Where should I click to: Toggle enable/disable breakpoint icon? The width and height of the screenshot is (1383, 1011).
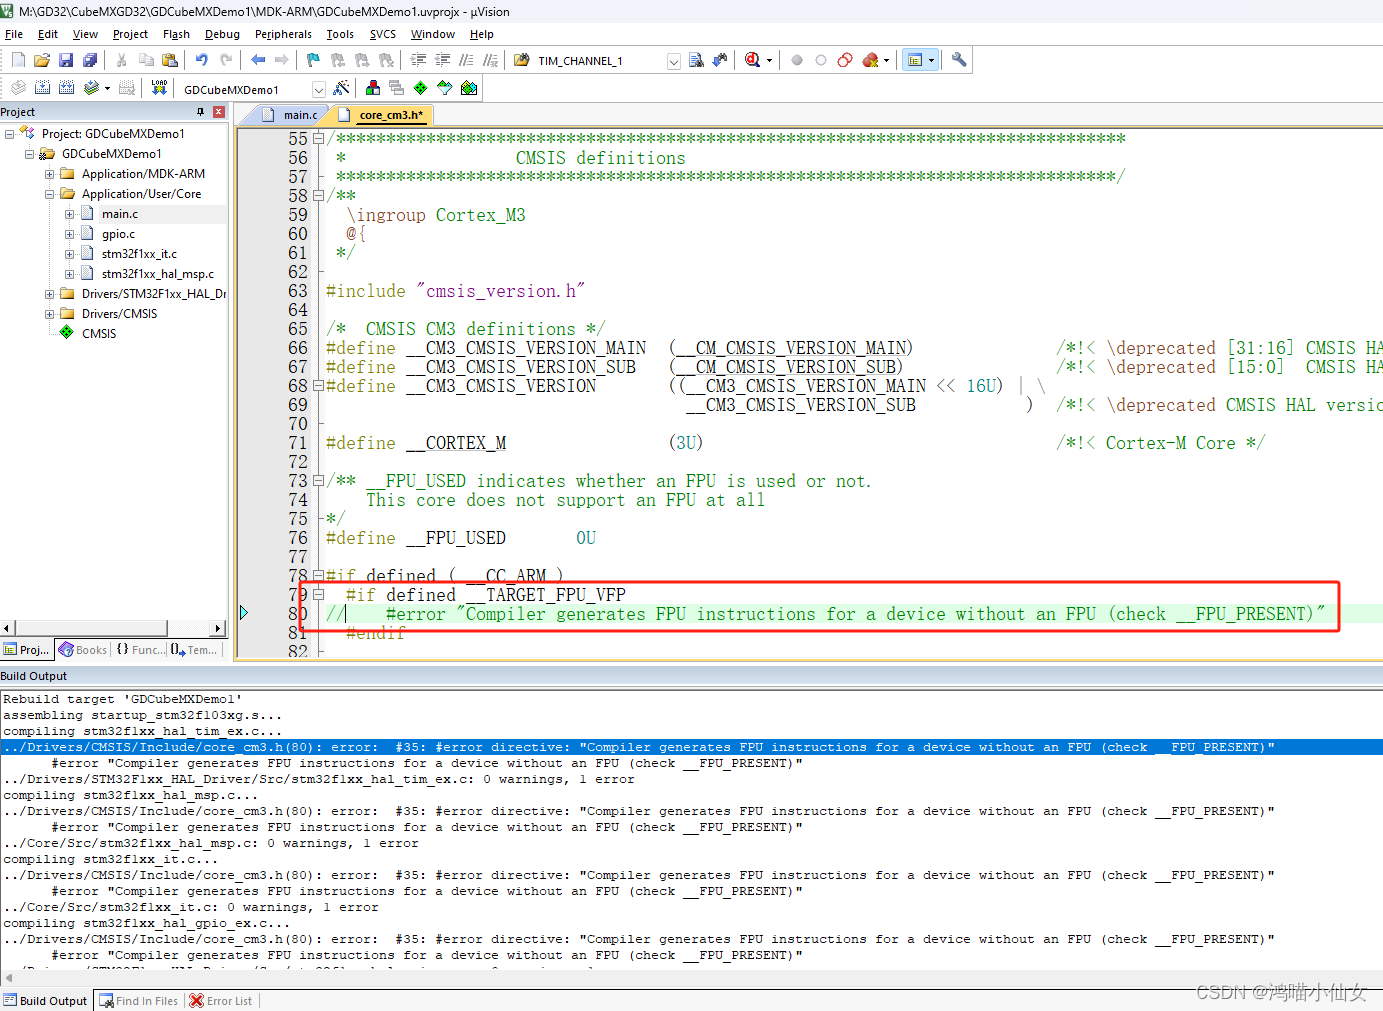tap(821, 60)
